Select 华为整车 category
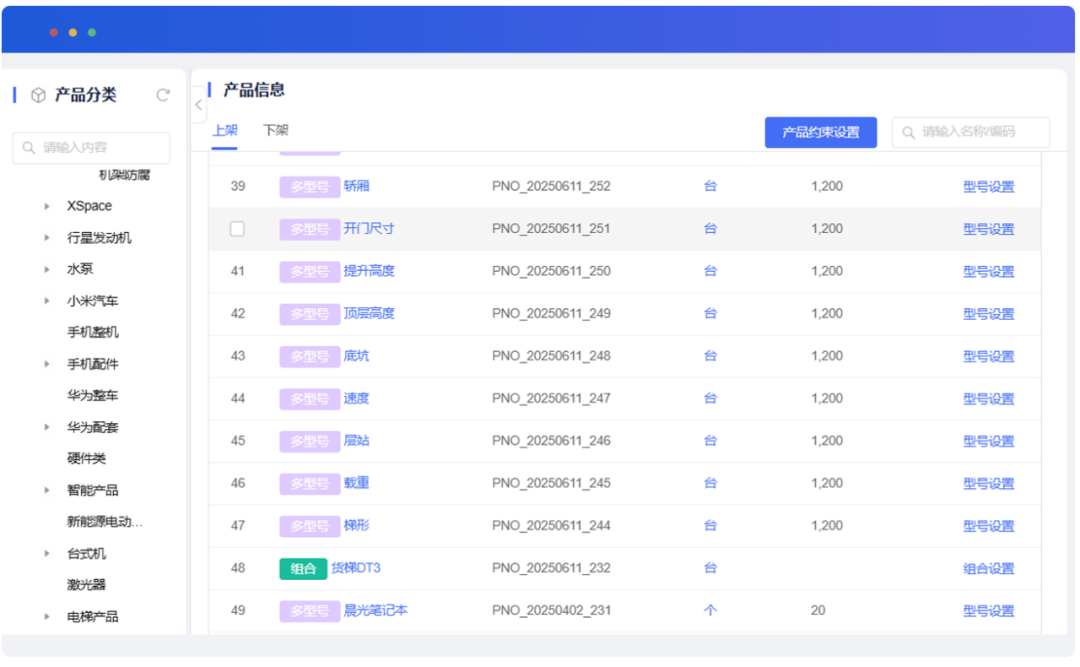Screen dimensions: 1080x667 click(92, 396)
